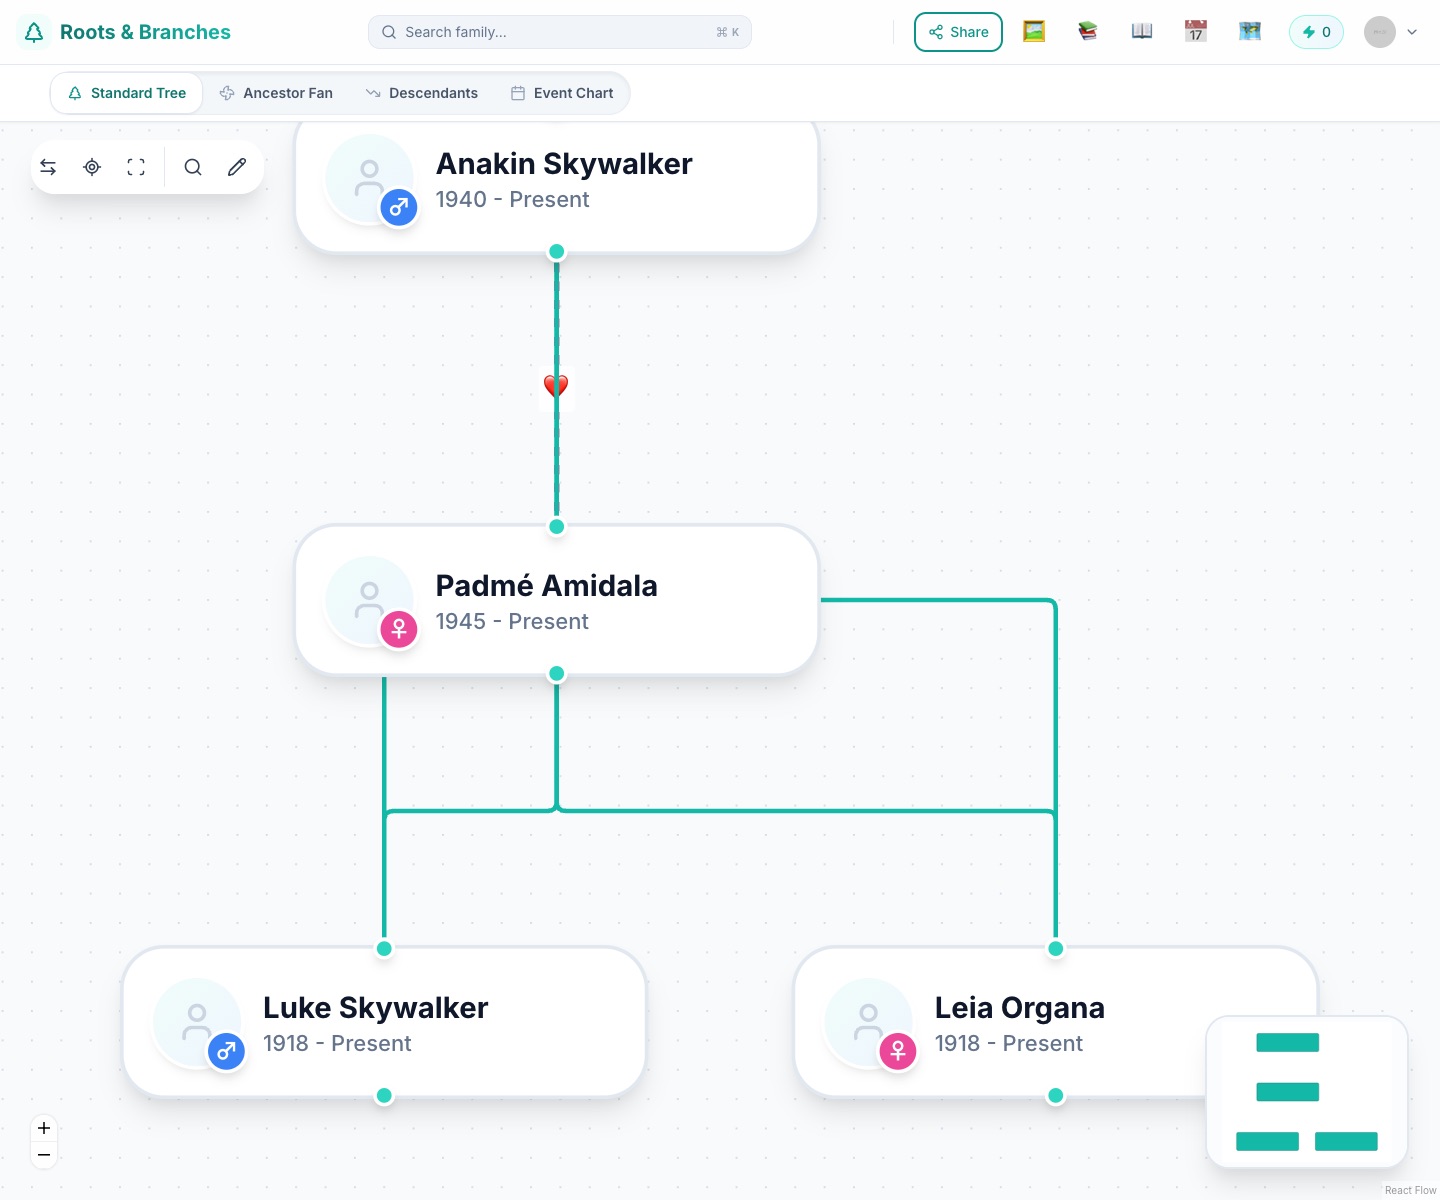Expand the account menu chevron
1440x1200 pixels.
tap(1412, 32)
